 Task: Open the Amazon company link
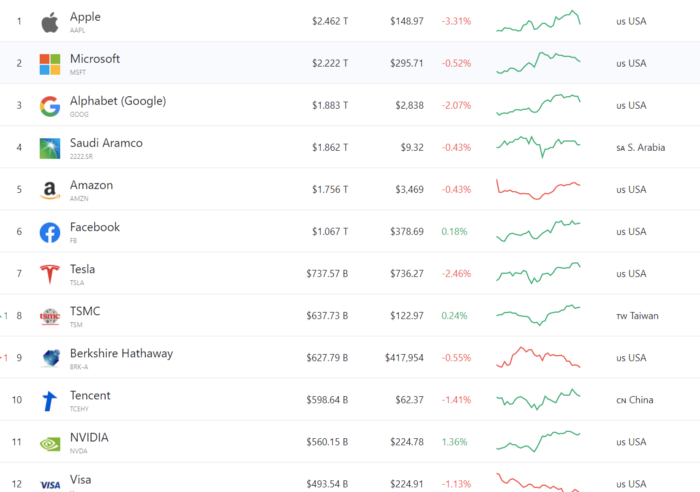[91, 185]
